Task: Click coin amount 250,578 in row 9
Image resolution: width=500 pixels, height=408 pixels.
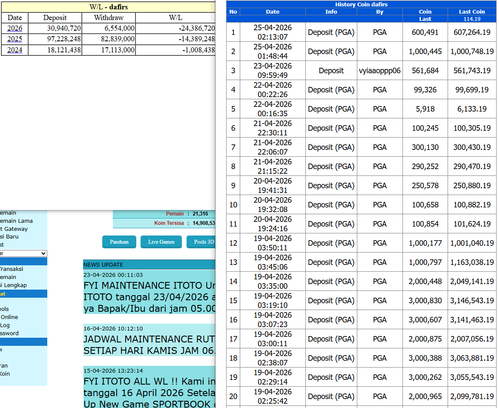Action: click(x=425, y=186)
